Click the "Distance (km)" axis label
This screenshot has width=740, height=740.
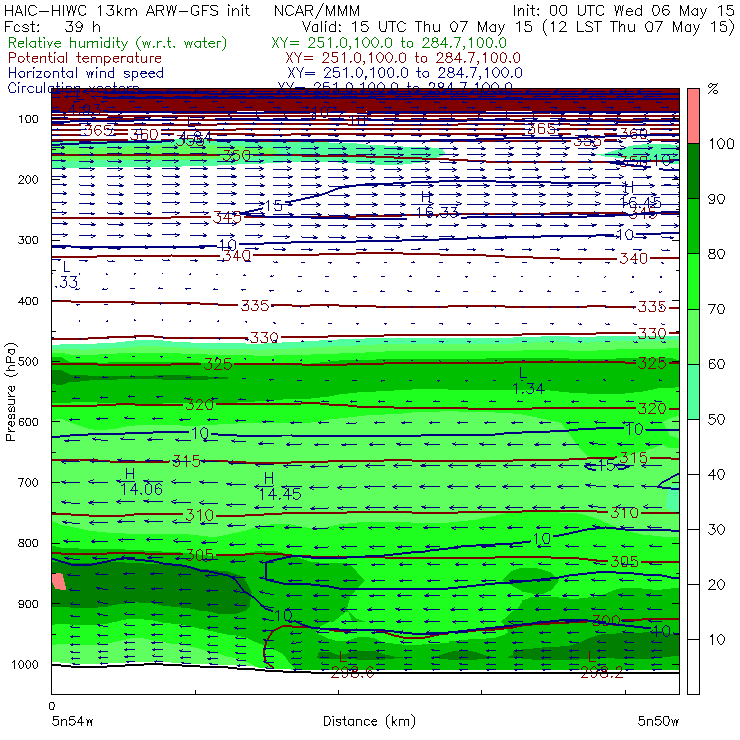tap(369, 721)
